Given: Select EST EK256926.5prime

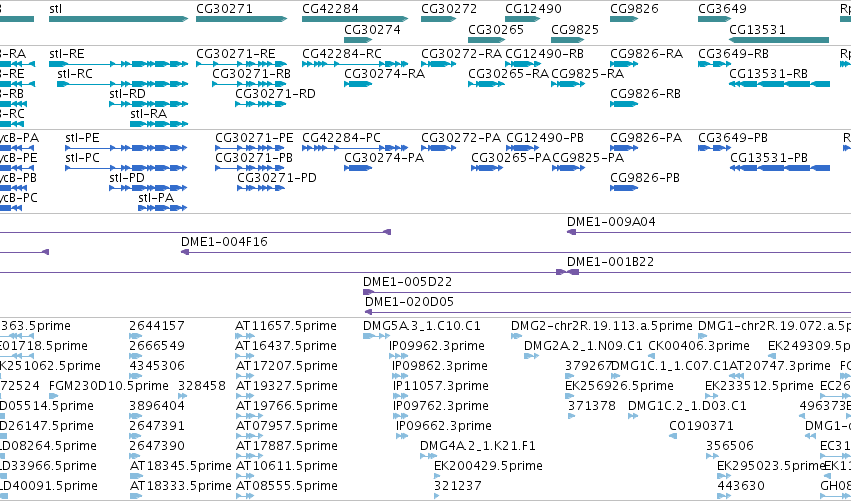Looking at the screenshot, I should (x=569, y=397).
